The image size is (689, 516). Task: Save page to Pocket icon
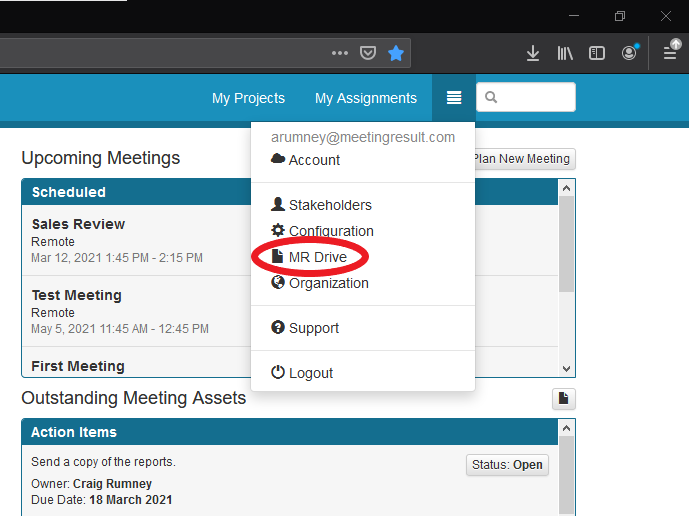368,53
